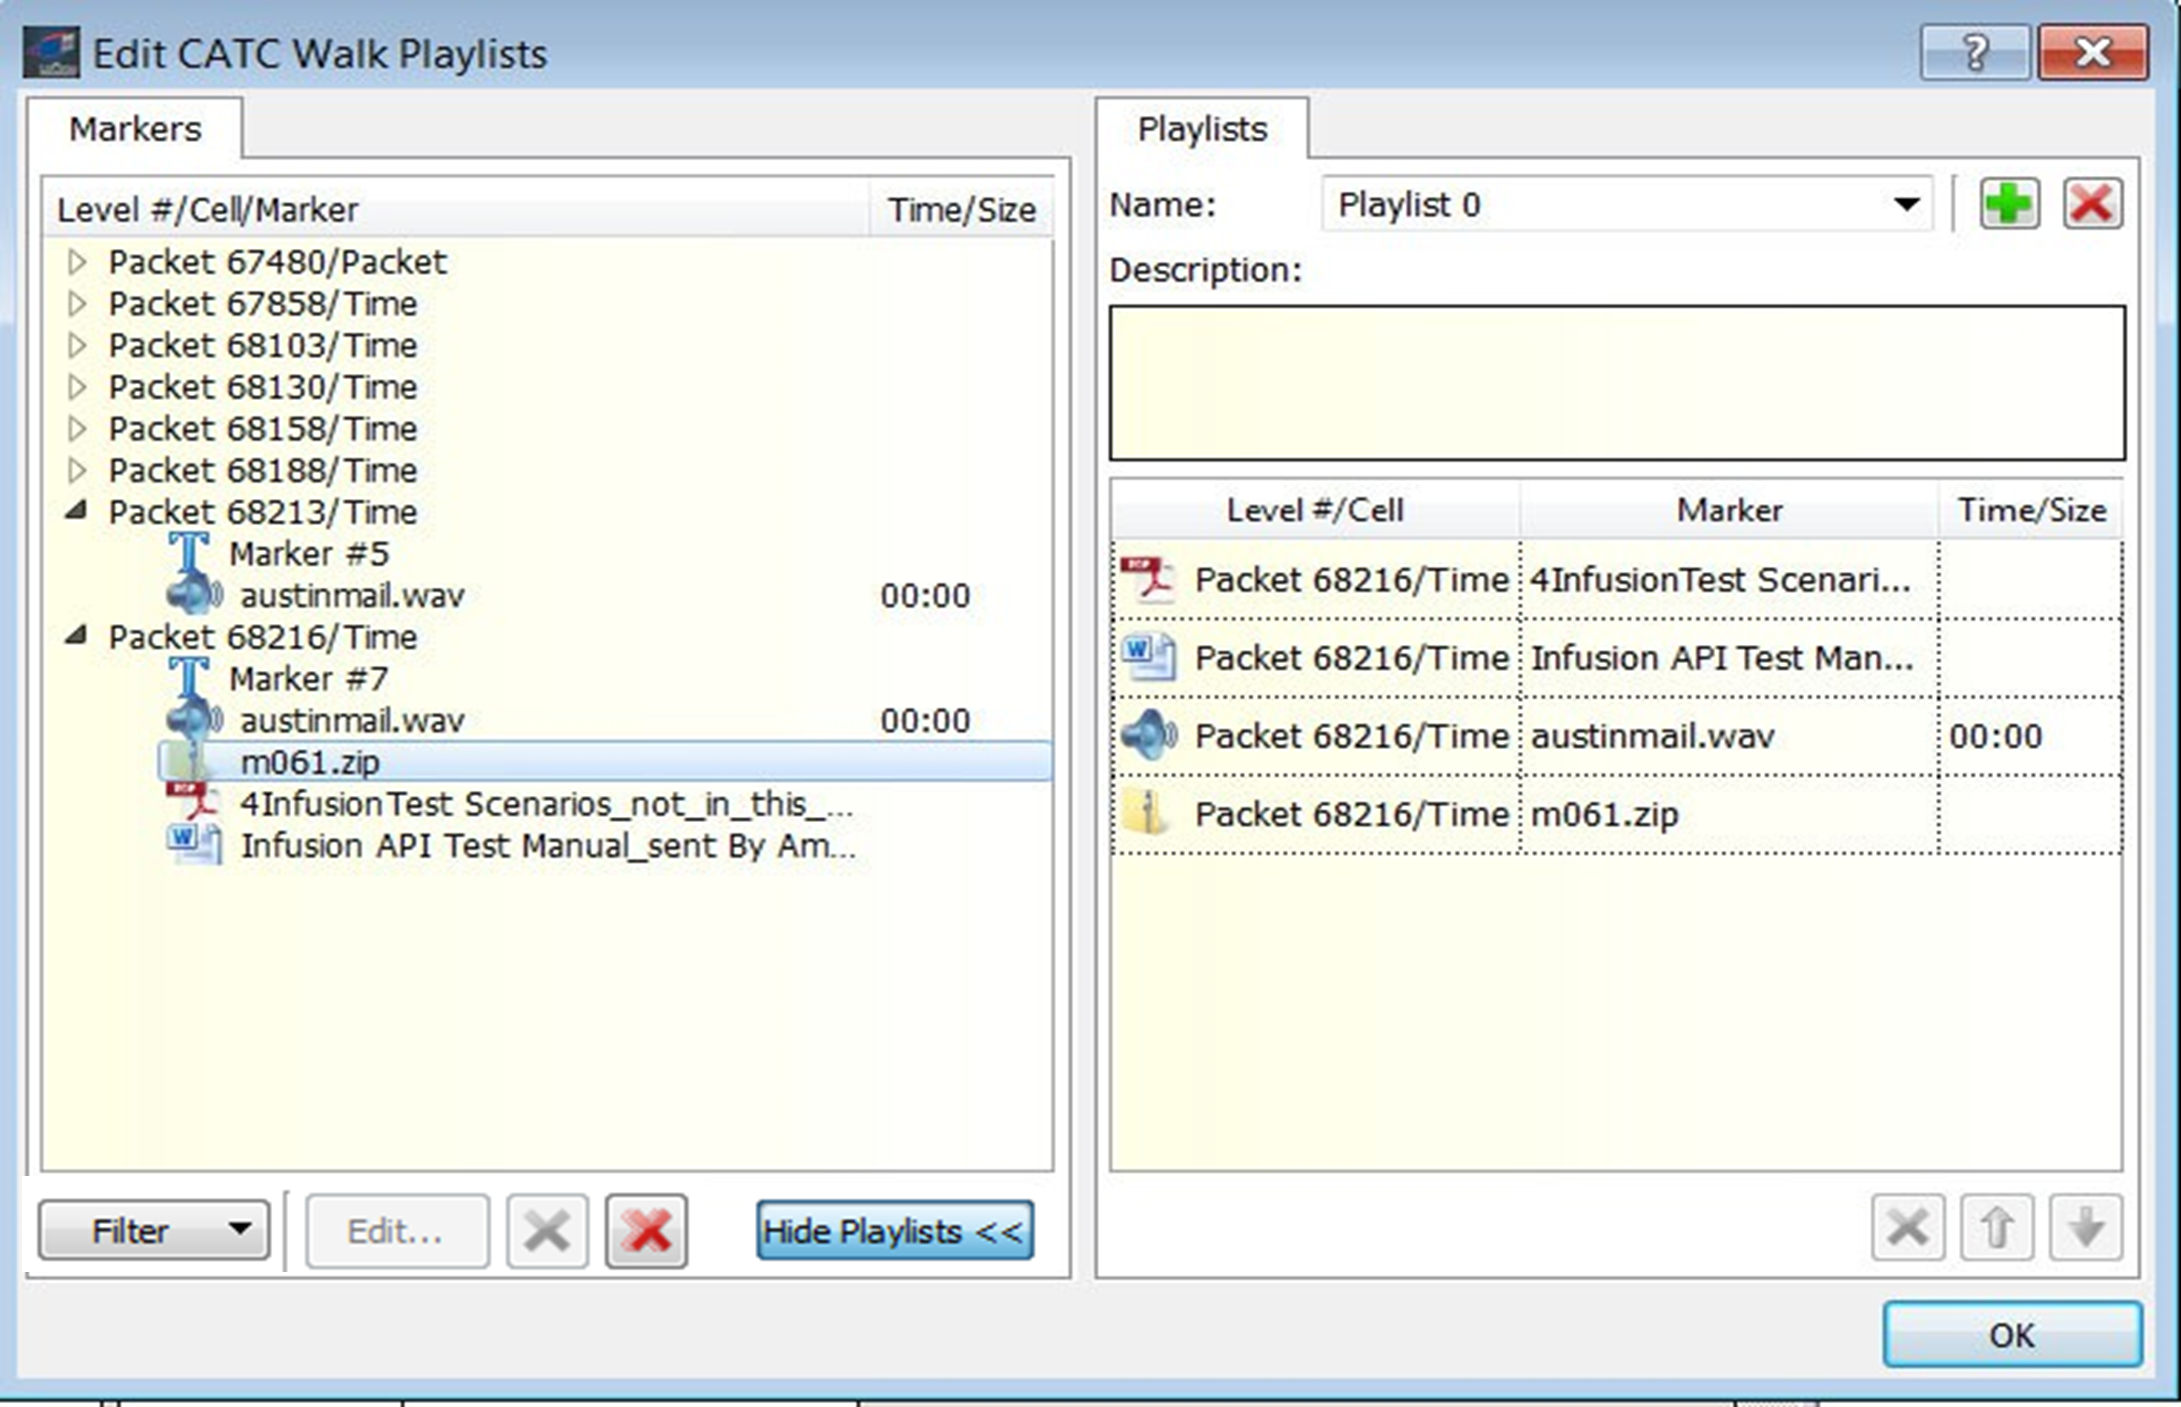2181x1407 pixels.
Task: Click the application icon in title bar
Action: [x=51, y=53]
